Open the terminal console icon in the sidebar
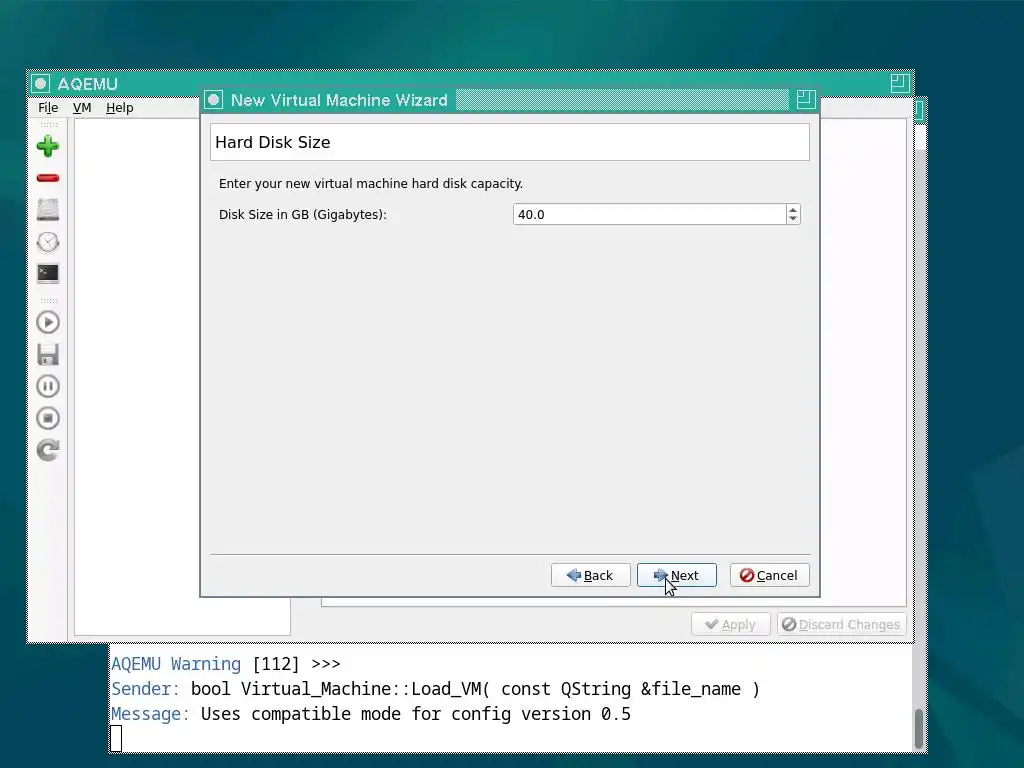The height and width of the screenshot is (768, 1024). (x=48, y=273)
